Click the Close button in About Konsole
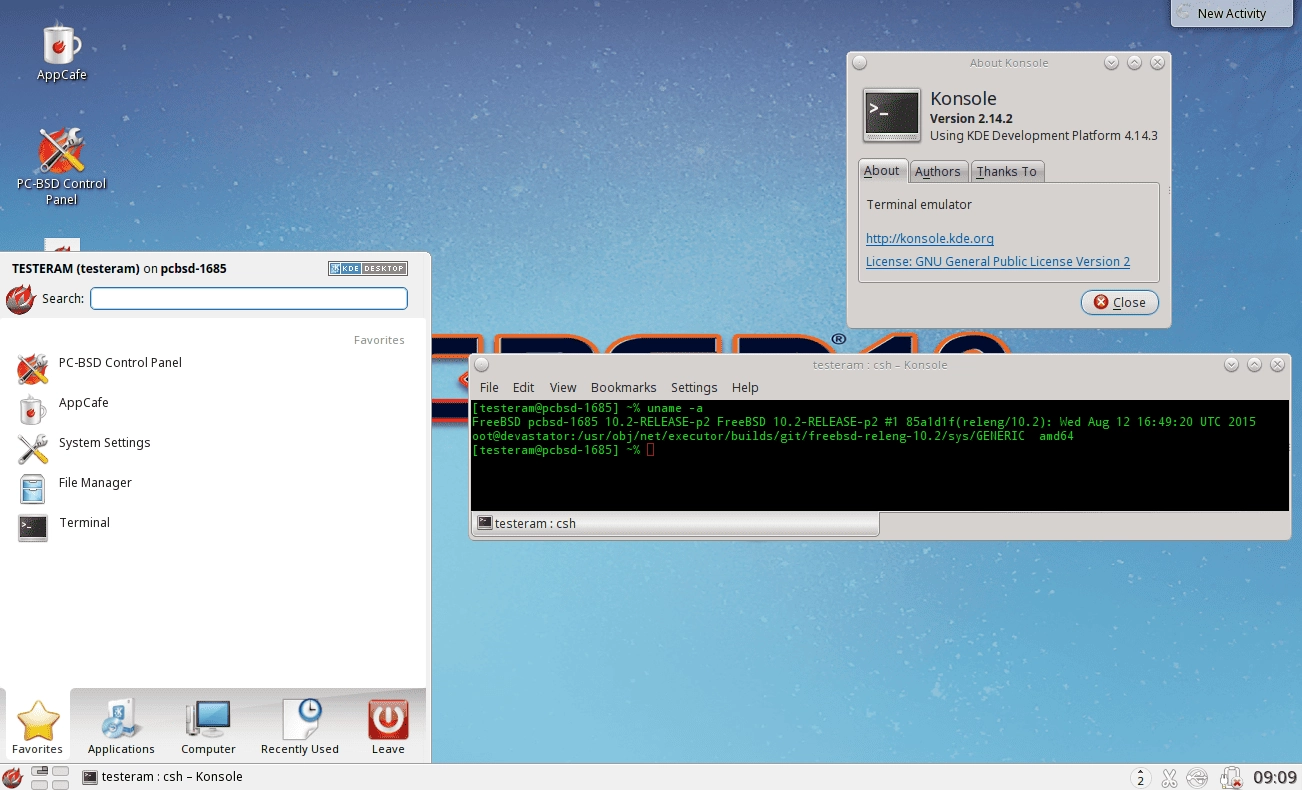Image resolution: width=1302 pixels, height=790 pixels. pyautogui.click(x=1120, y=302)
